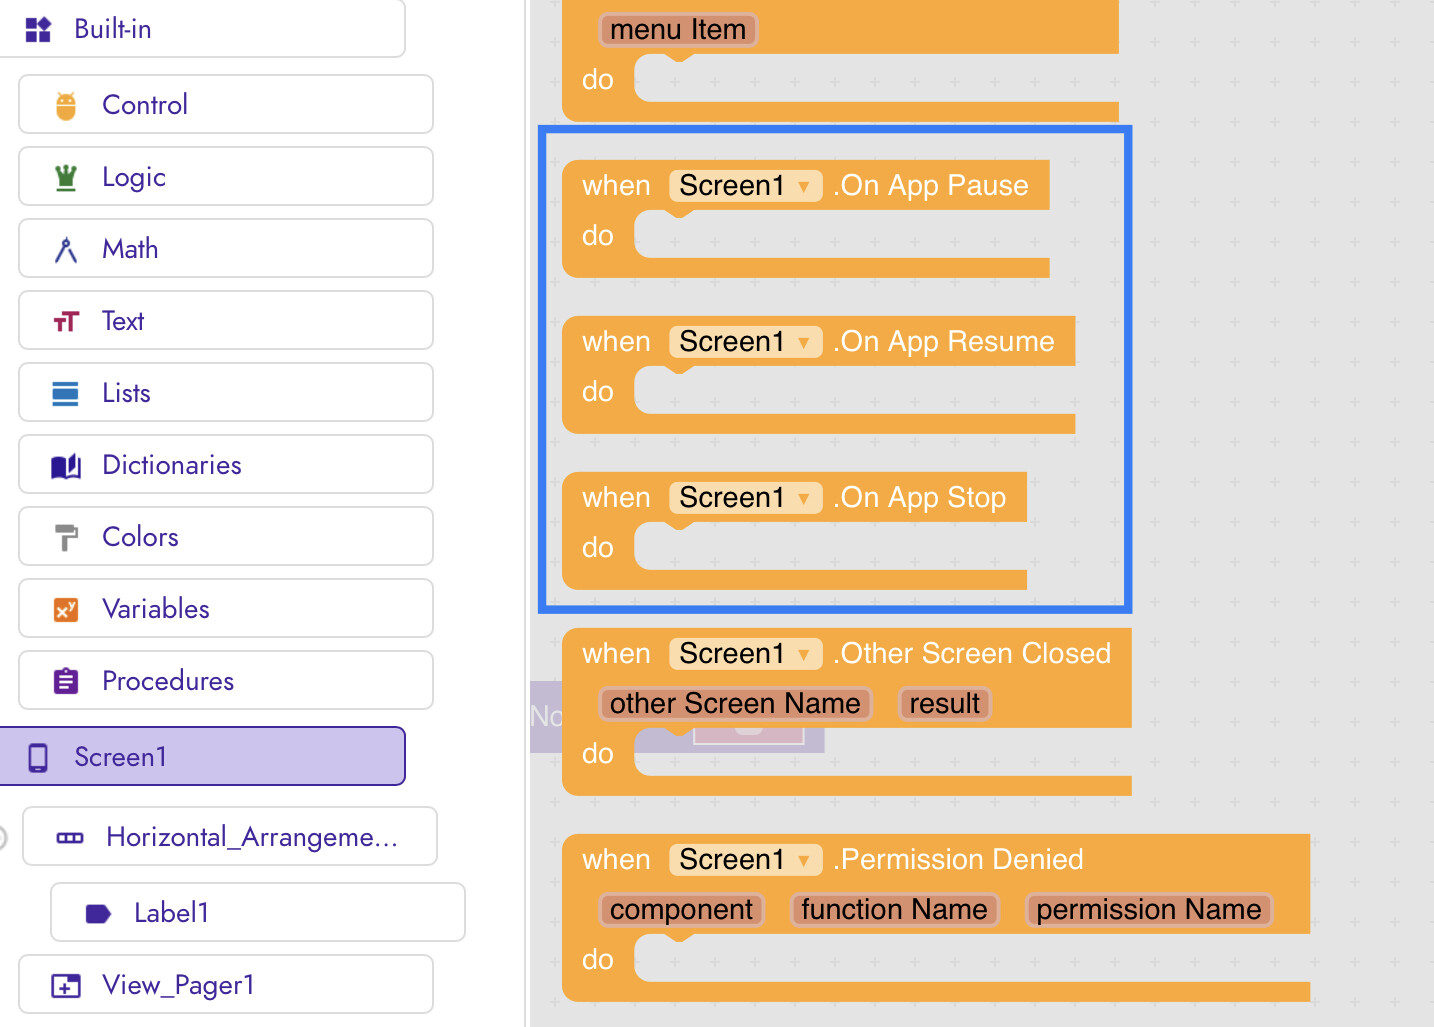1434x1027 pixels.
Task: Open Screen1 dropdown in Other Screen Closed block
Action: pyautogui.click(x=745, y=654)
